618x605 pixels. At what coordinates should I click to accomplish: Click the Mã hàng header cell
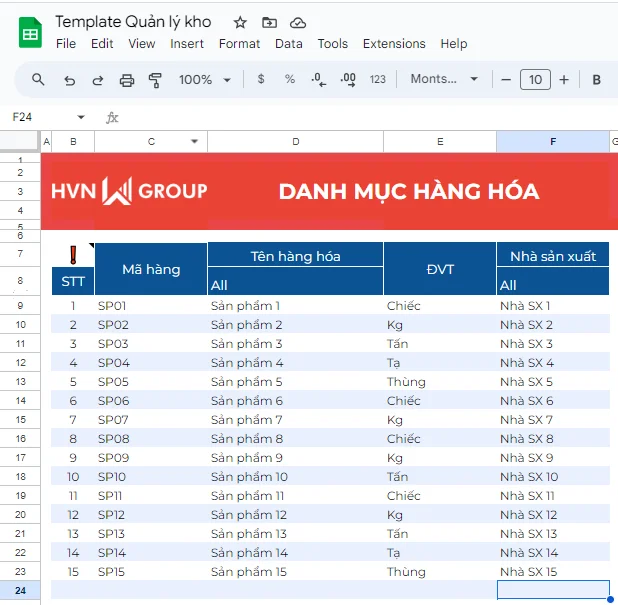point(151,270)
